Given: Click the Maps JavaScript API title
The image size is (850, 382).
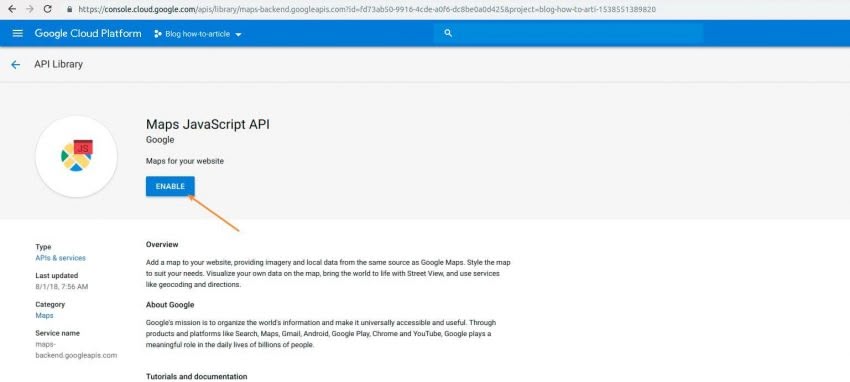Looking at the screenshot, I should (208, 124).
